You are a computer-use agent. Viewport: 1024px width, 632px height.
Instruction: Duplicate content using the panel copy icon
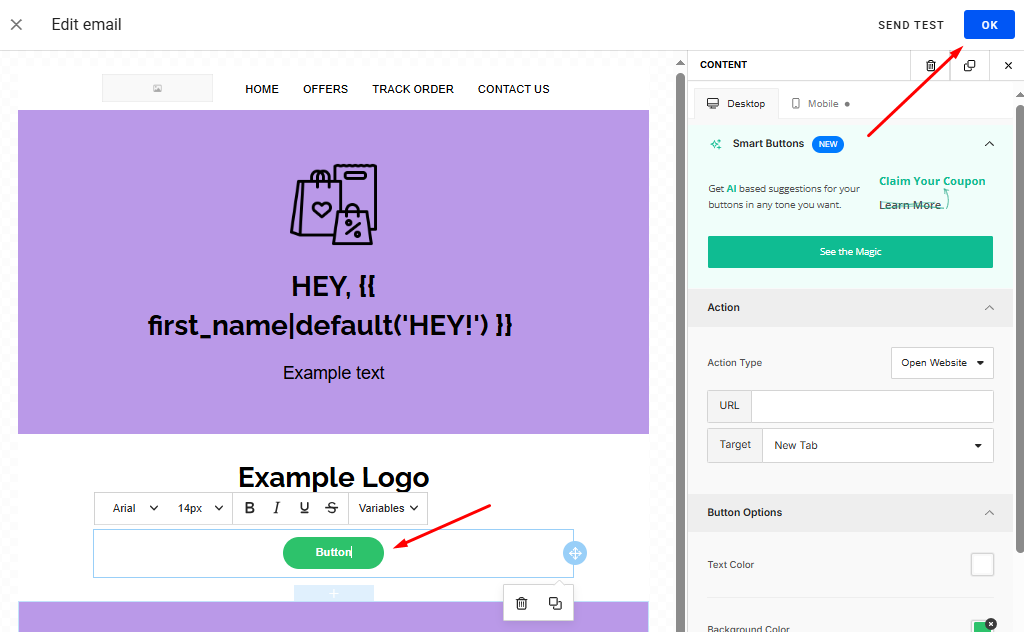click(x=969, y=65)
